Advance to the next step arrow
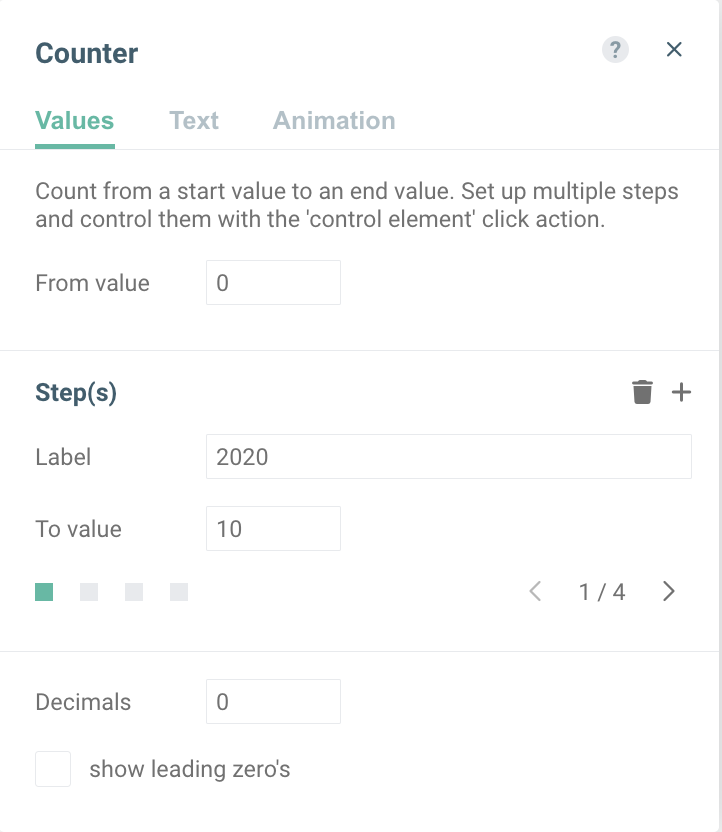The width and height of the screenshot is (722, 832). pyautogui.click(x=669, y=592)
